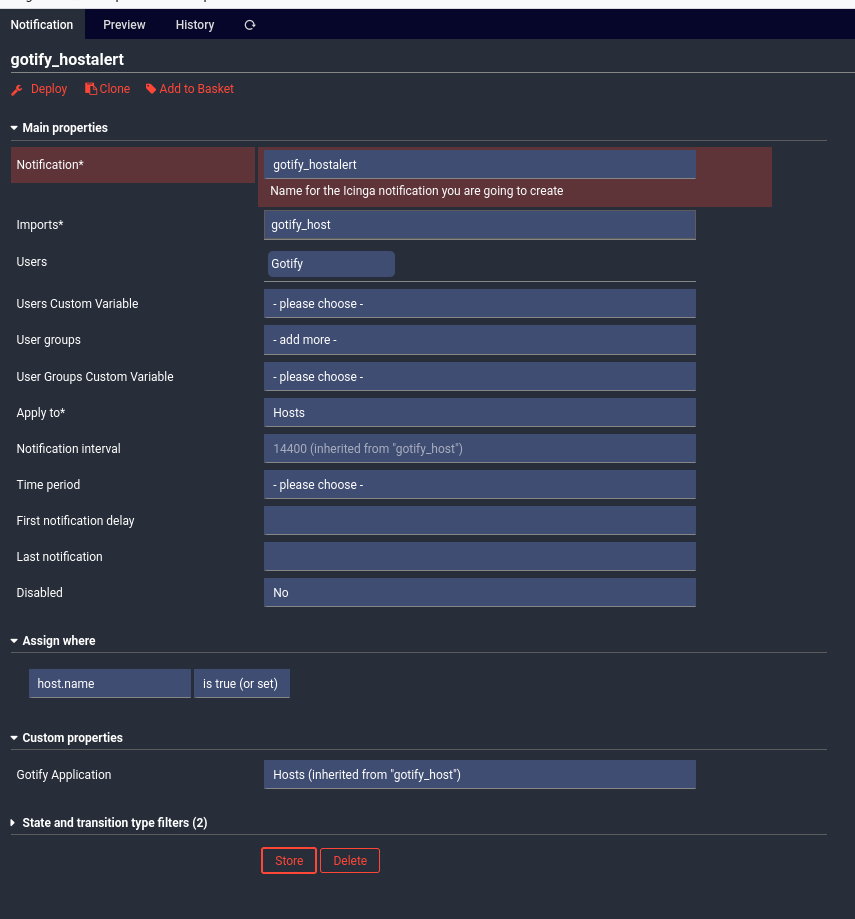855x919 pixels.
Task: Open the History tab
Action: (195, 25)
